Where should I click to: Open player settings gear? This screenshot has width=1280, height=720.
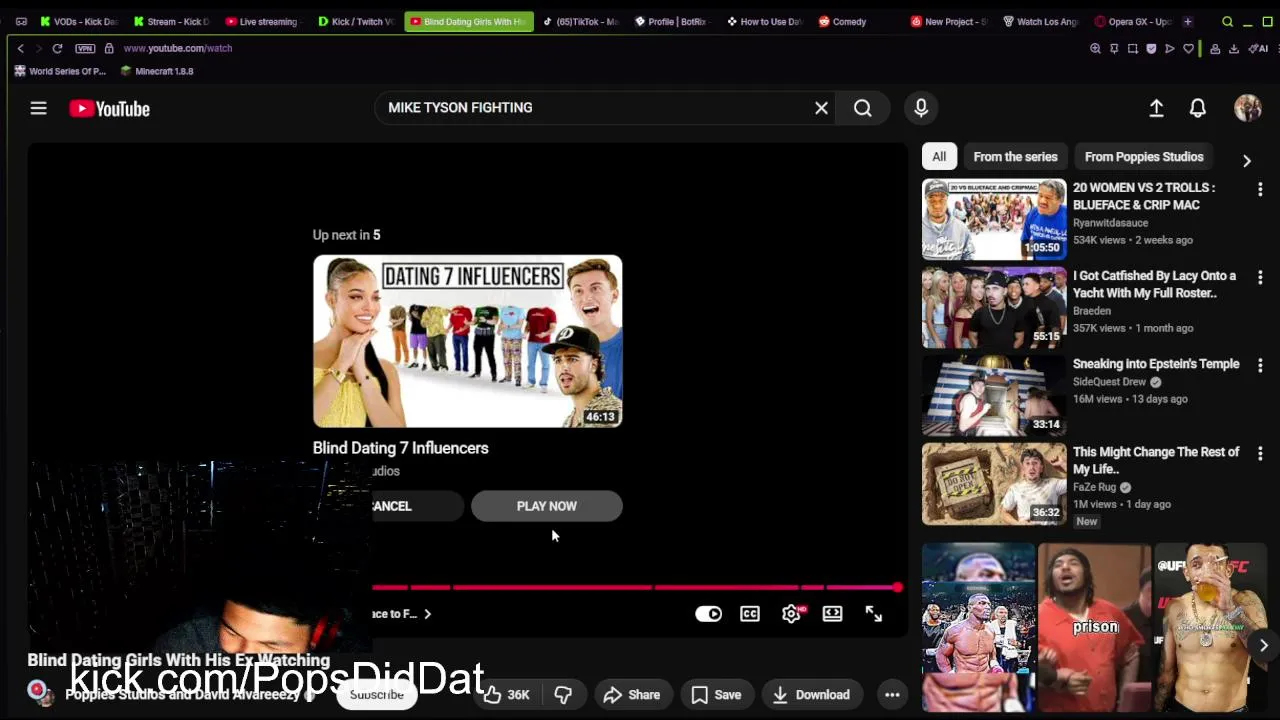791,614
